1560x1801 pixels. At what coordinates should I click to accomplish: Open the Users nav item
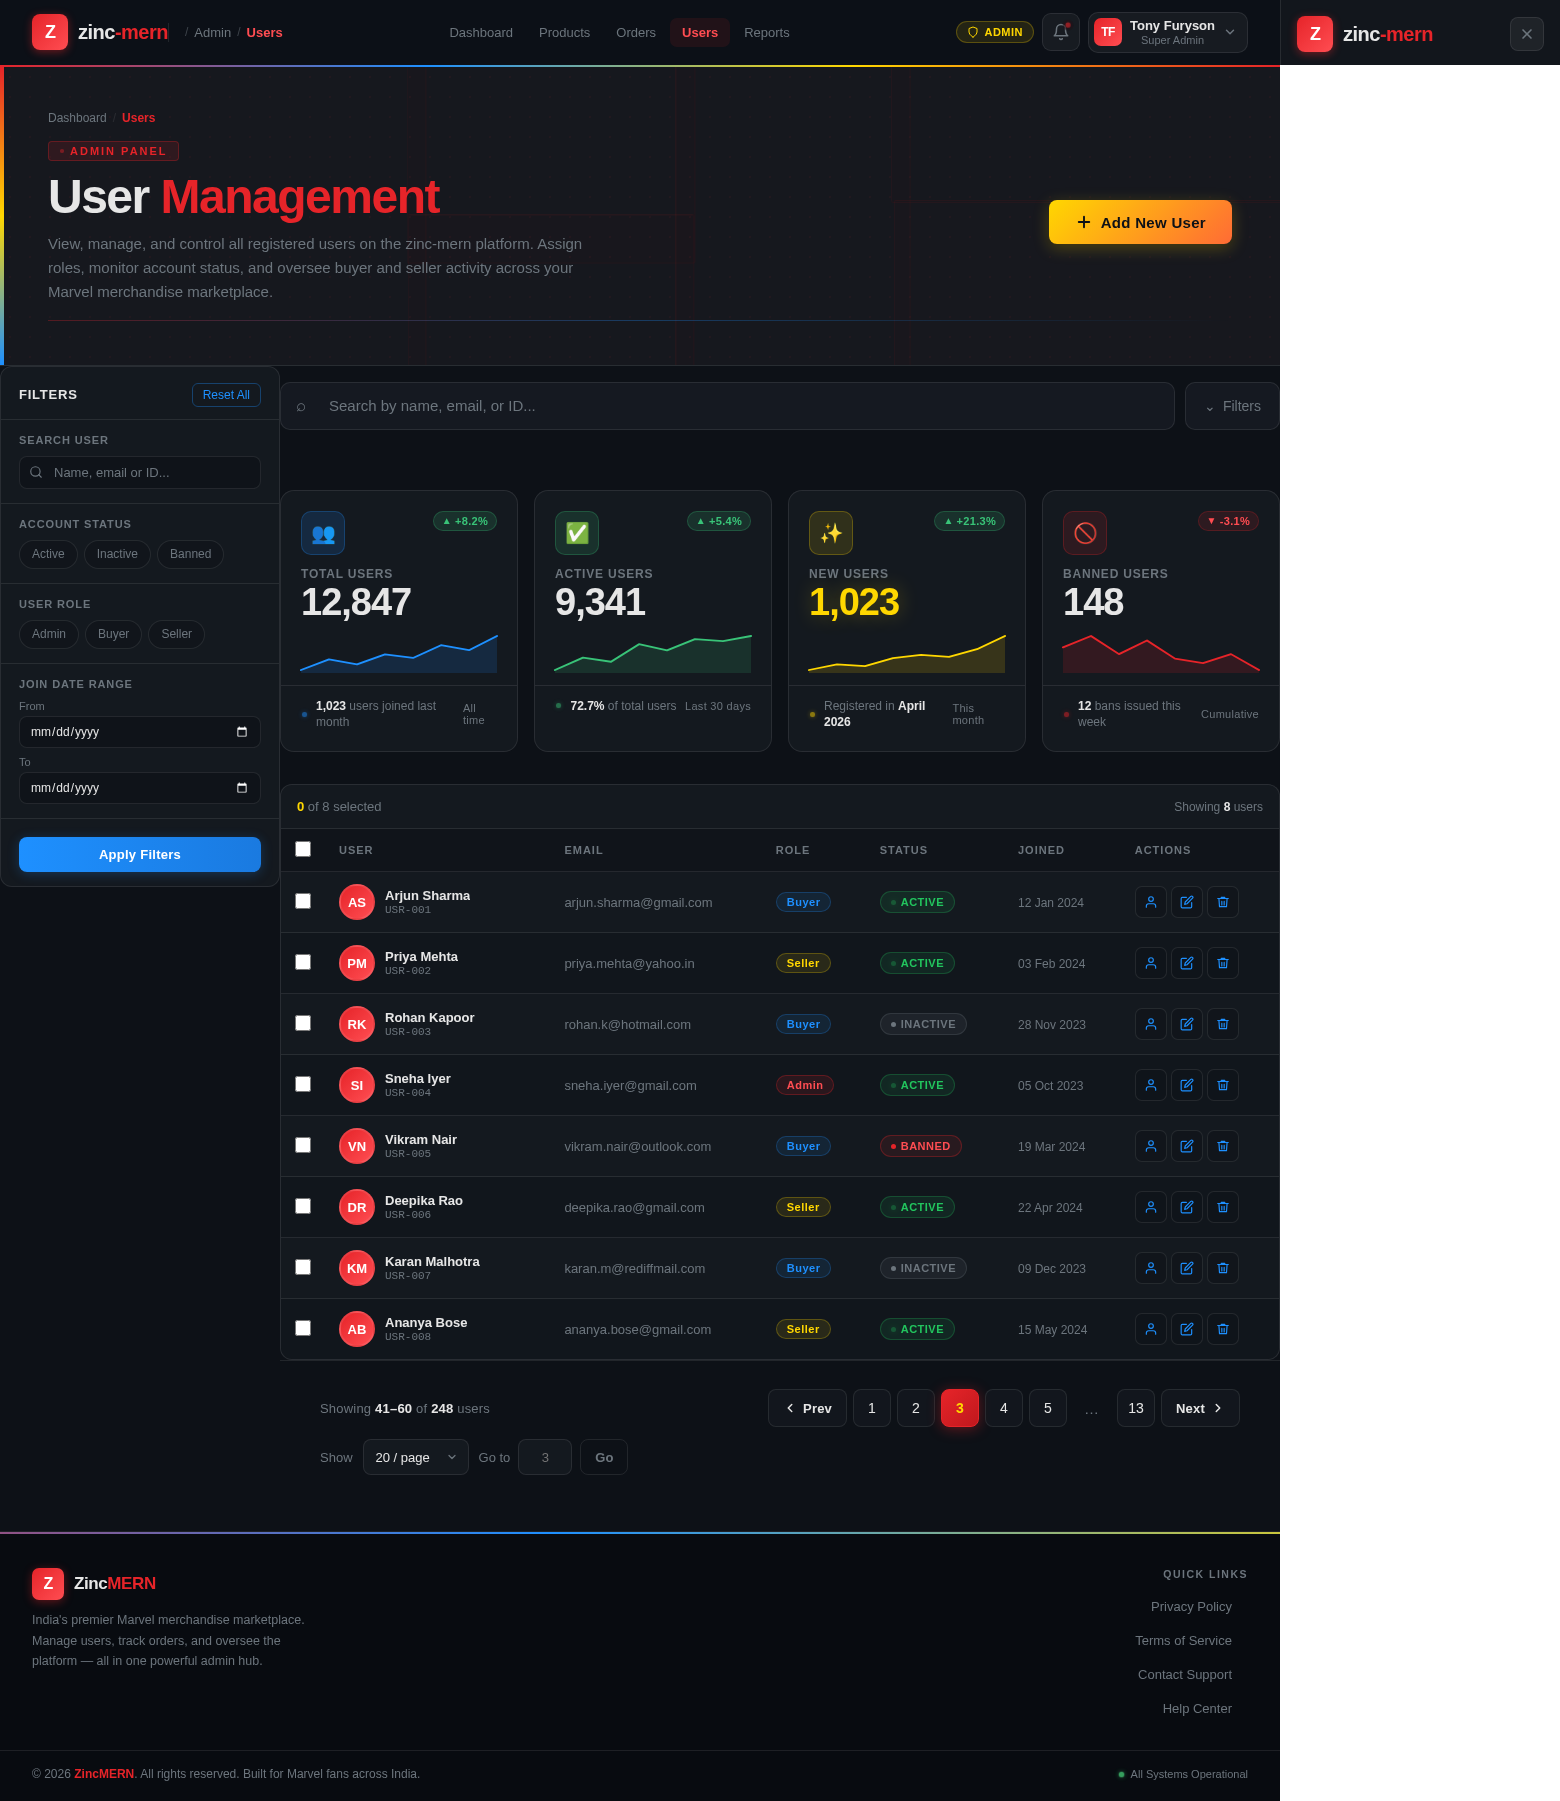point(700,32)
